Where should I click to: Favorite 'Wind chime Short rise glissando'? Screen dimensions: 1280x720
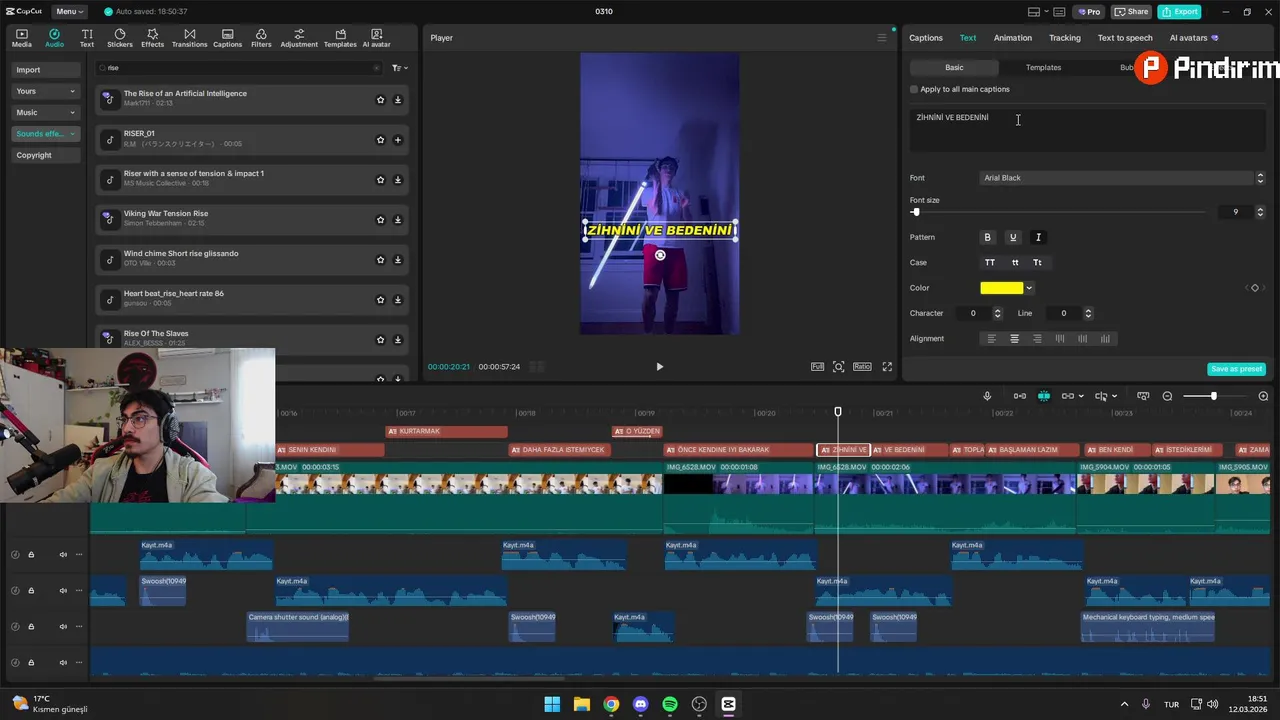[x=380, y=260]
